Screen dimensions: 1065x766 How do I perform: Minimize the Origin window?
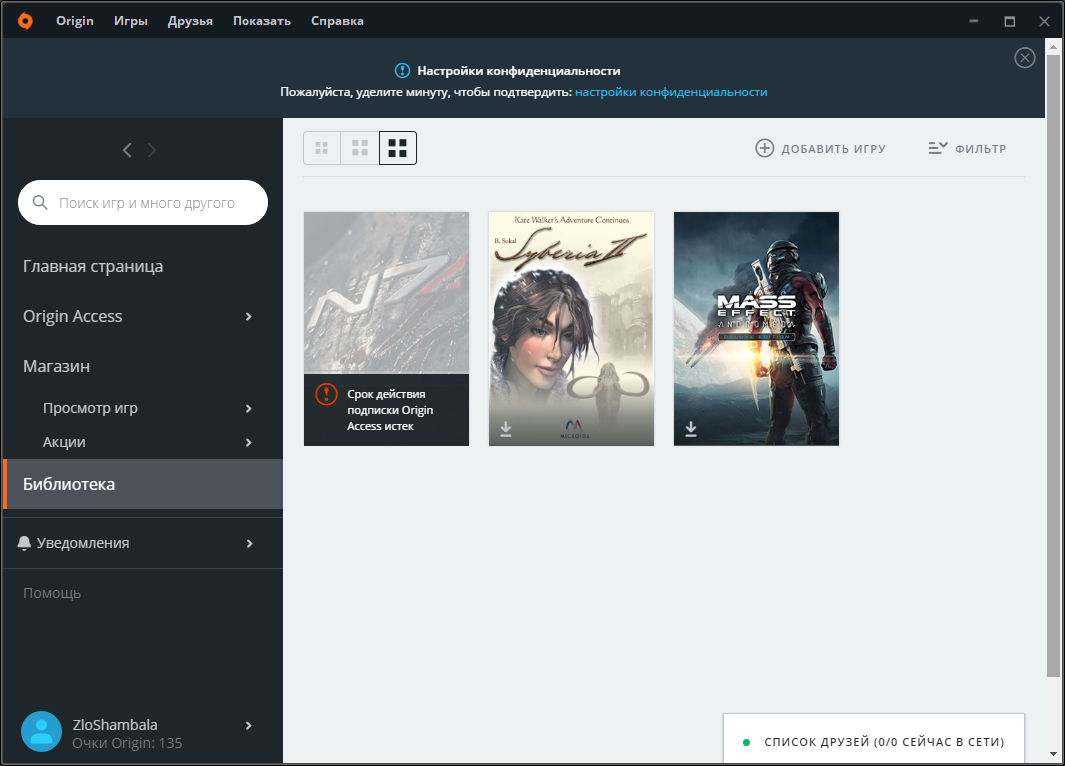pyautogui.click(x=973, y=21)
